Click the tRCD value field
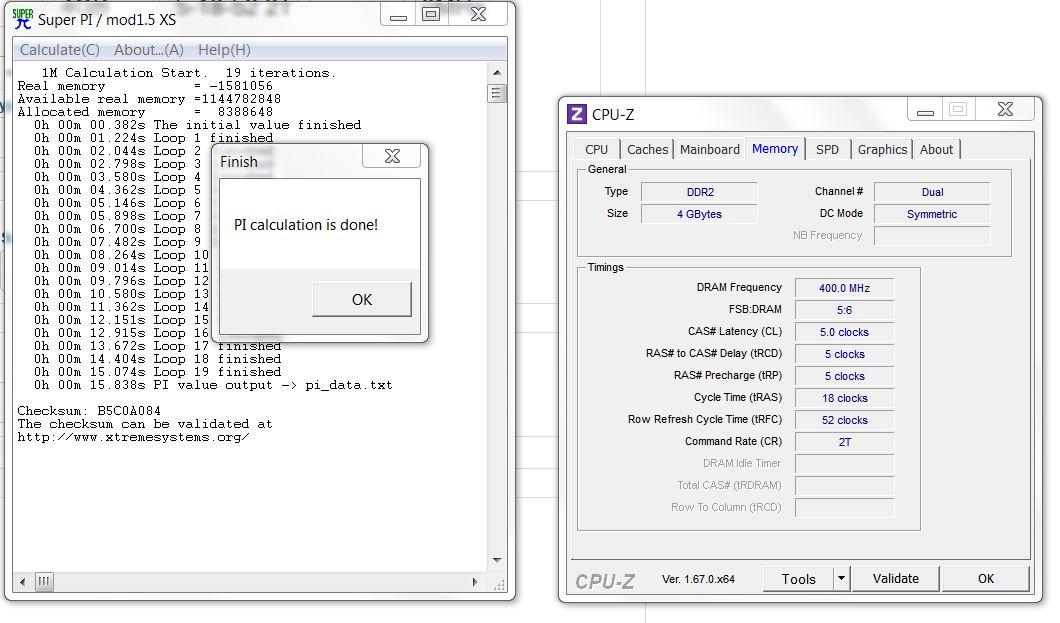The width and height of the screenshot is (1060, 623). click(x=844, y=354)
